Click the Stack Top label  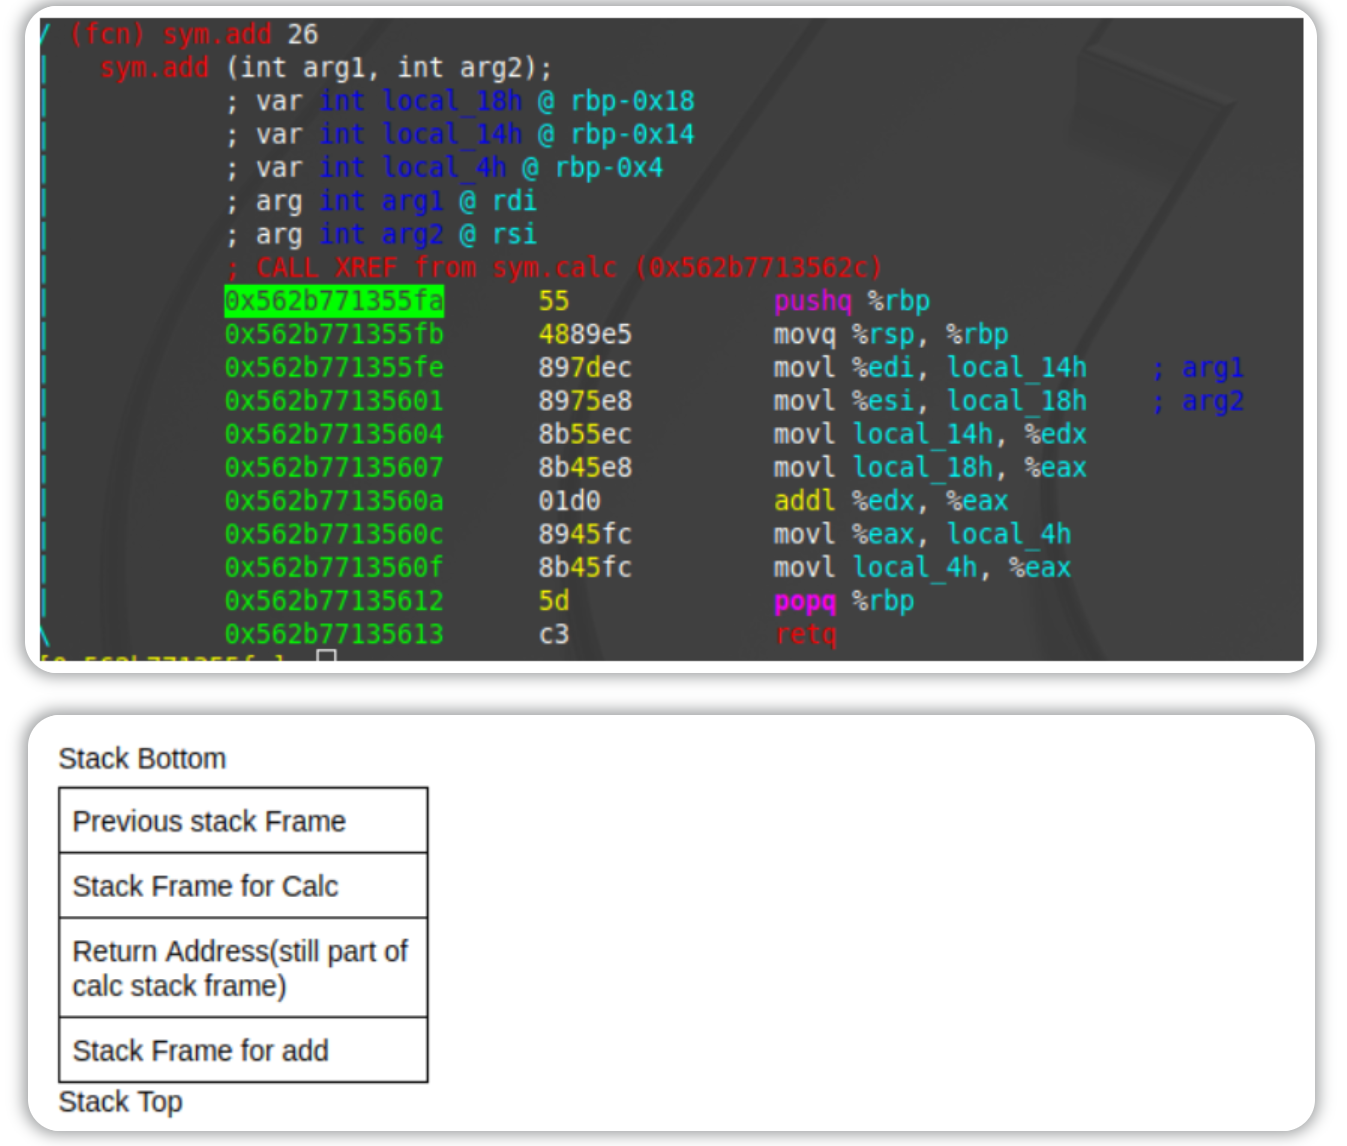(x=120, y=1101)
